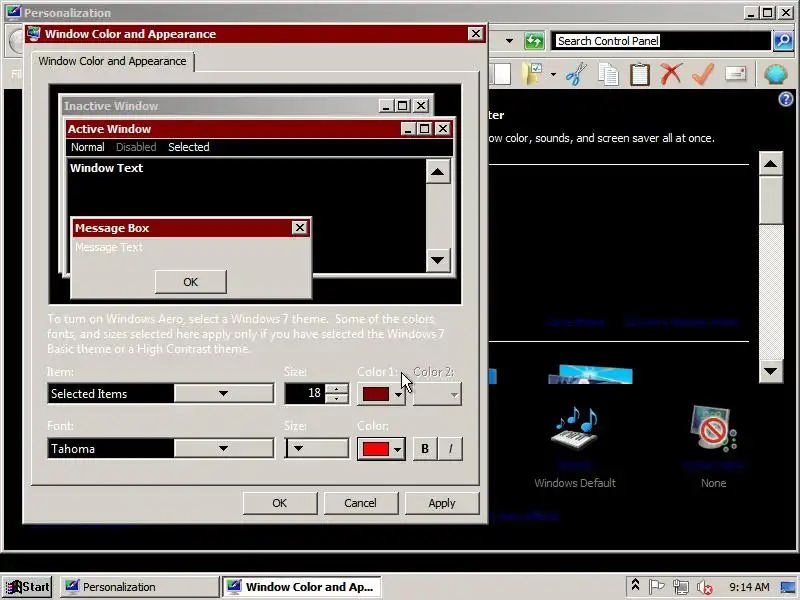
Task: Click the Personalization window scroll down arrow
Action: (770, 371)
